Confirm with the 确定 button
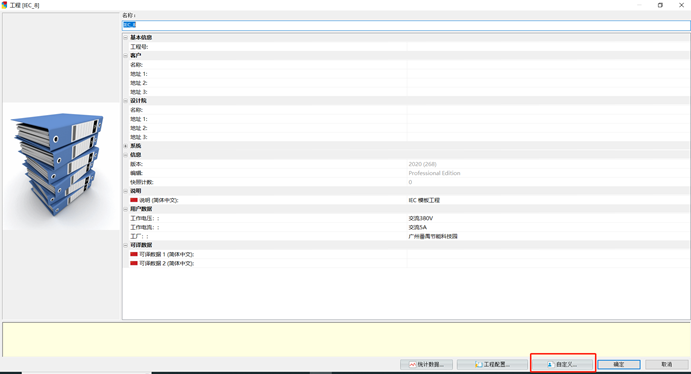The height and width of the screenshot is (374, 691). click(619, 364)
